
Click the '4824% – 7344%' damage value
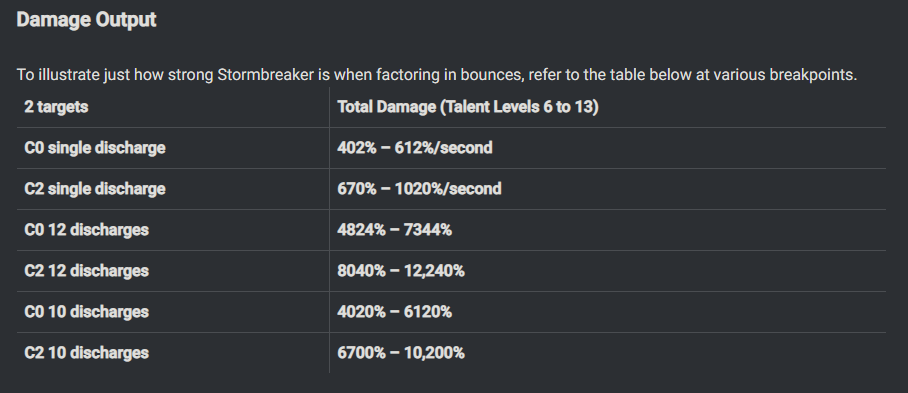tap(394, 230)
